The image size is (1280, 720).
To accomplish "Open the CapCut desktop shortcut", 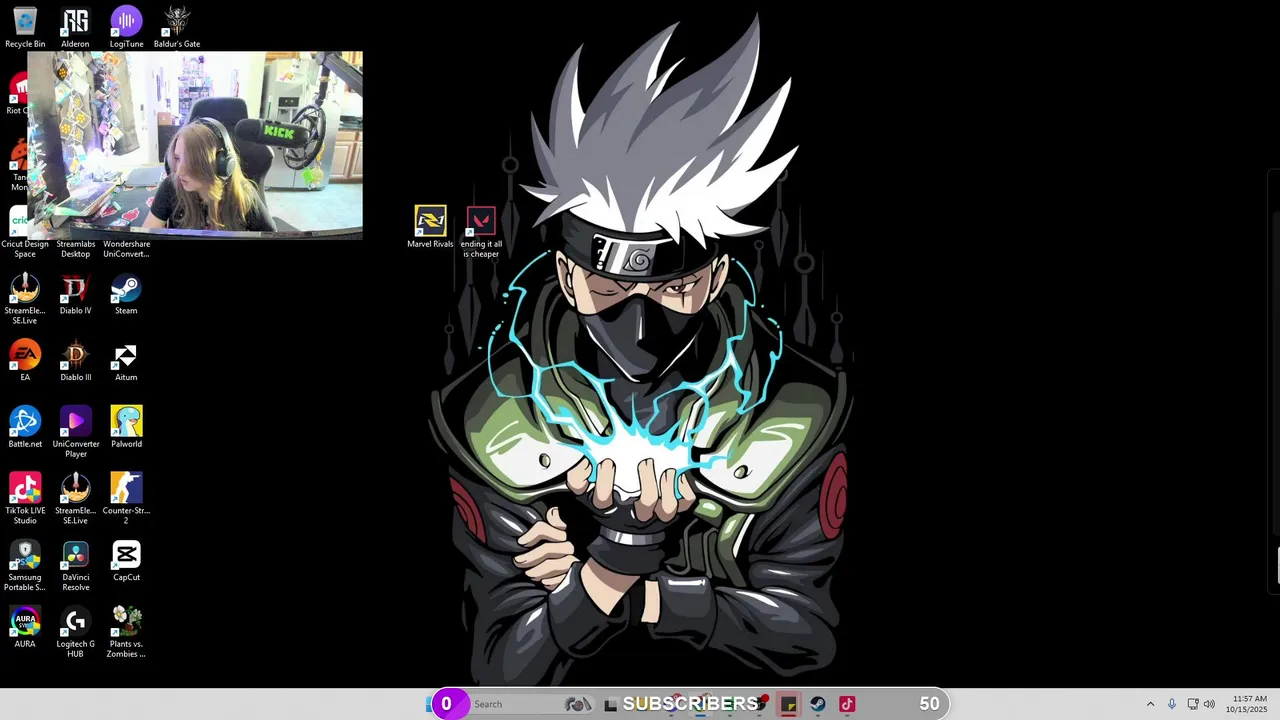I will 126,561.
